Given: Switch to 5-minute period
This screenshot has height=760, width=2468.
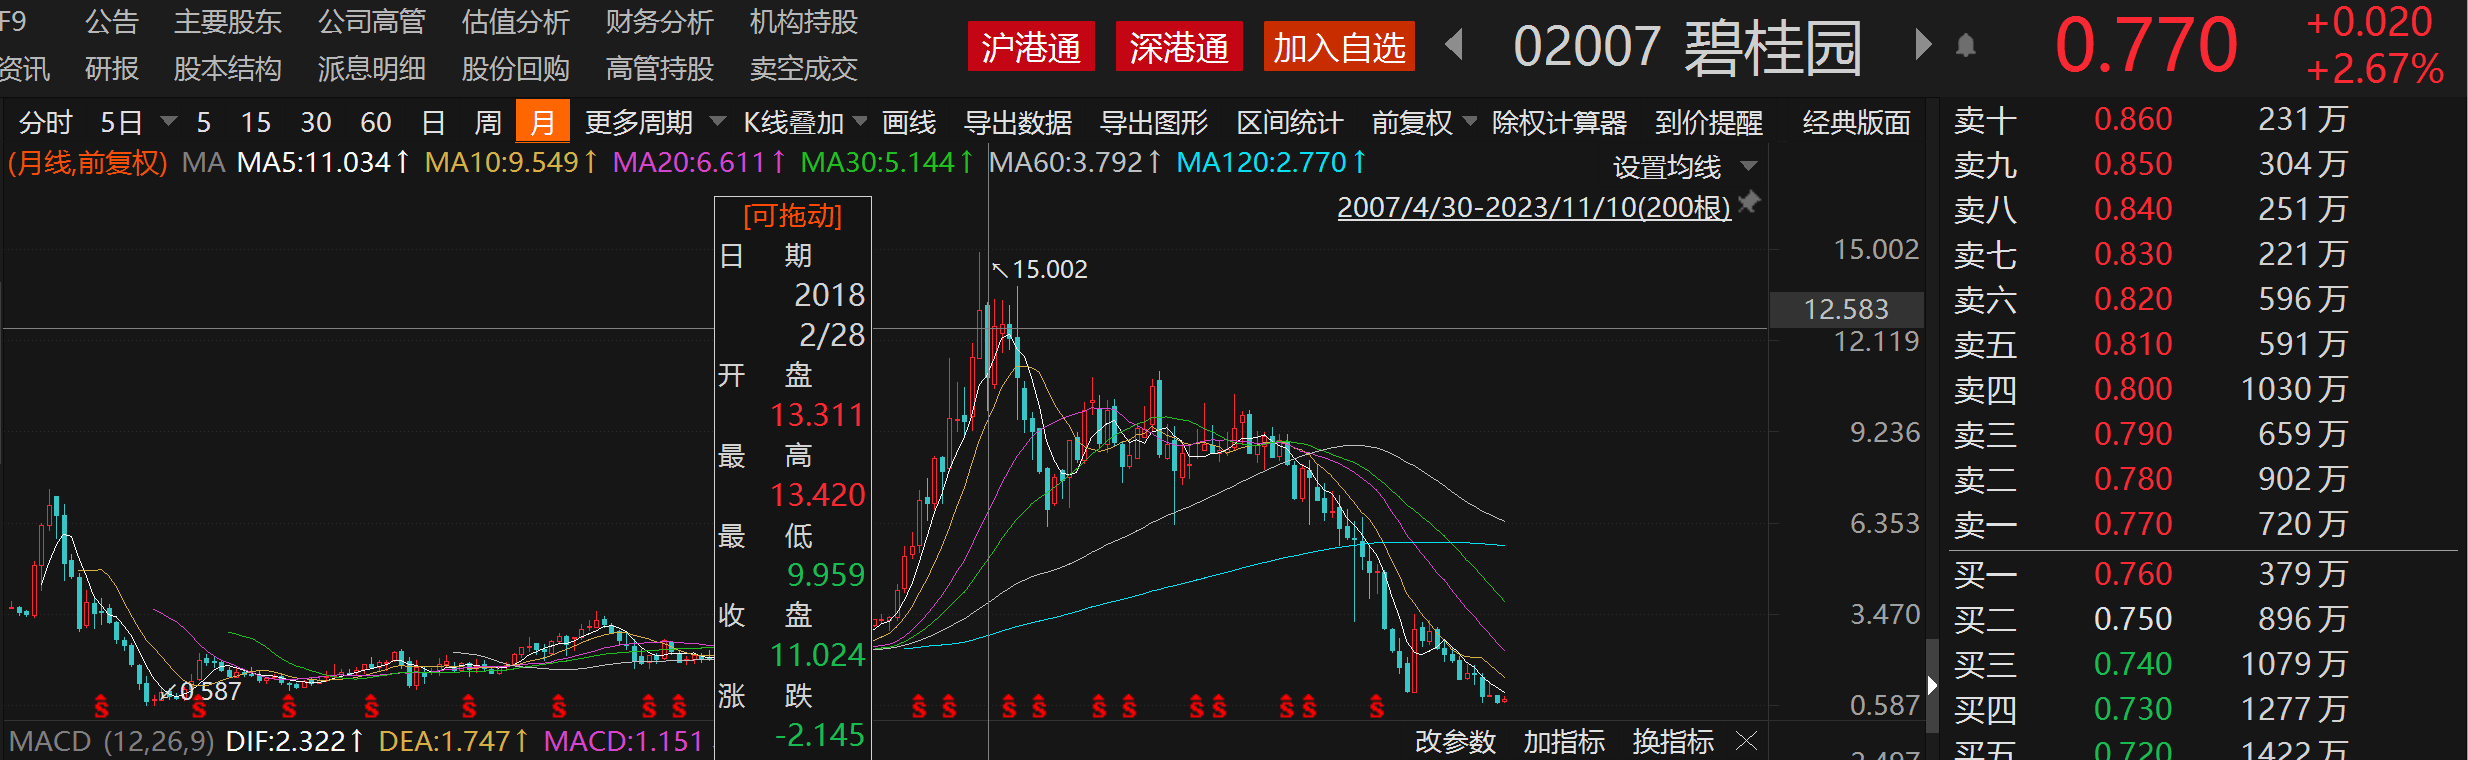Looking at the screenshot, I should [204, 123].
